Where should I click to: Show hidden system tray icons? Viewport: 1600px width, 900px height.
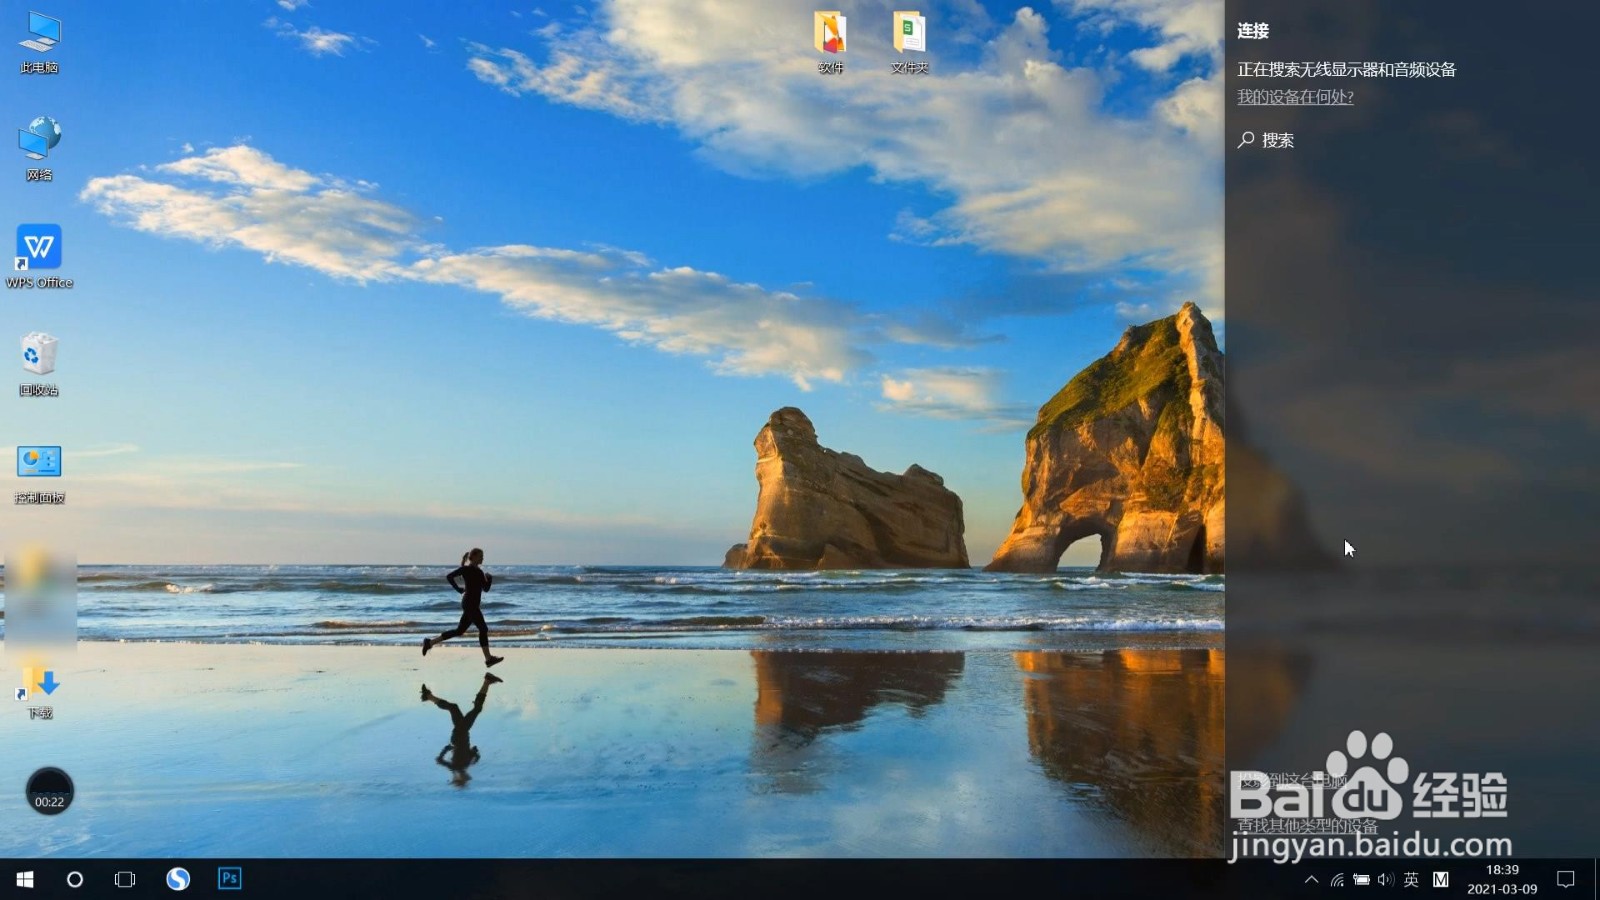tap(1312, 880)
